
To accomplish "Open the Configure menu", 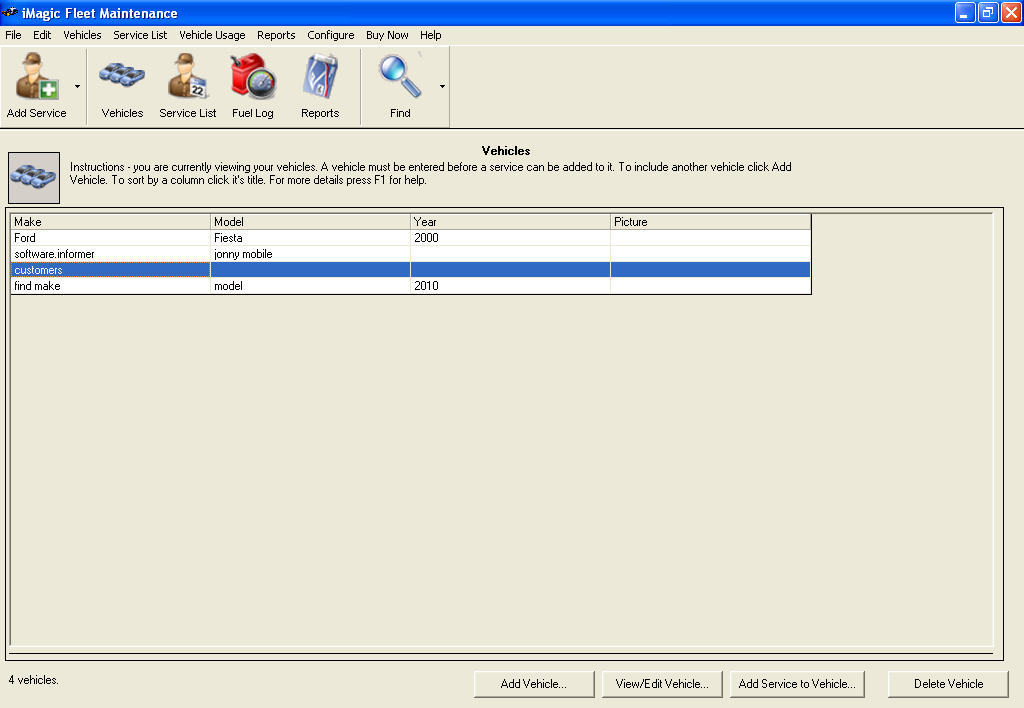I will click(330, 35).
